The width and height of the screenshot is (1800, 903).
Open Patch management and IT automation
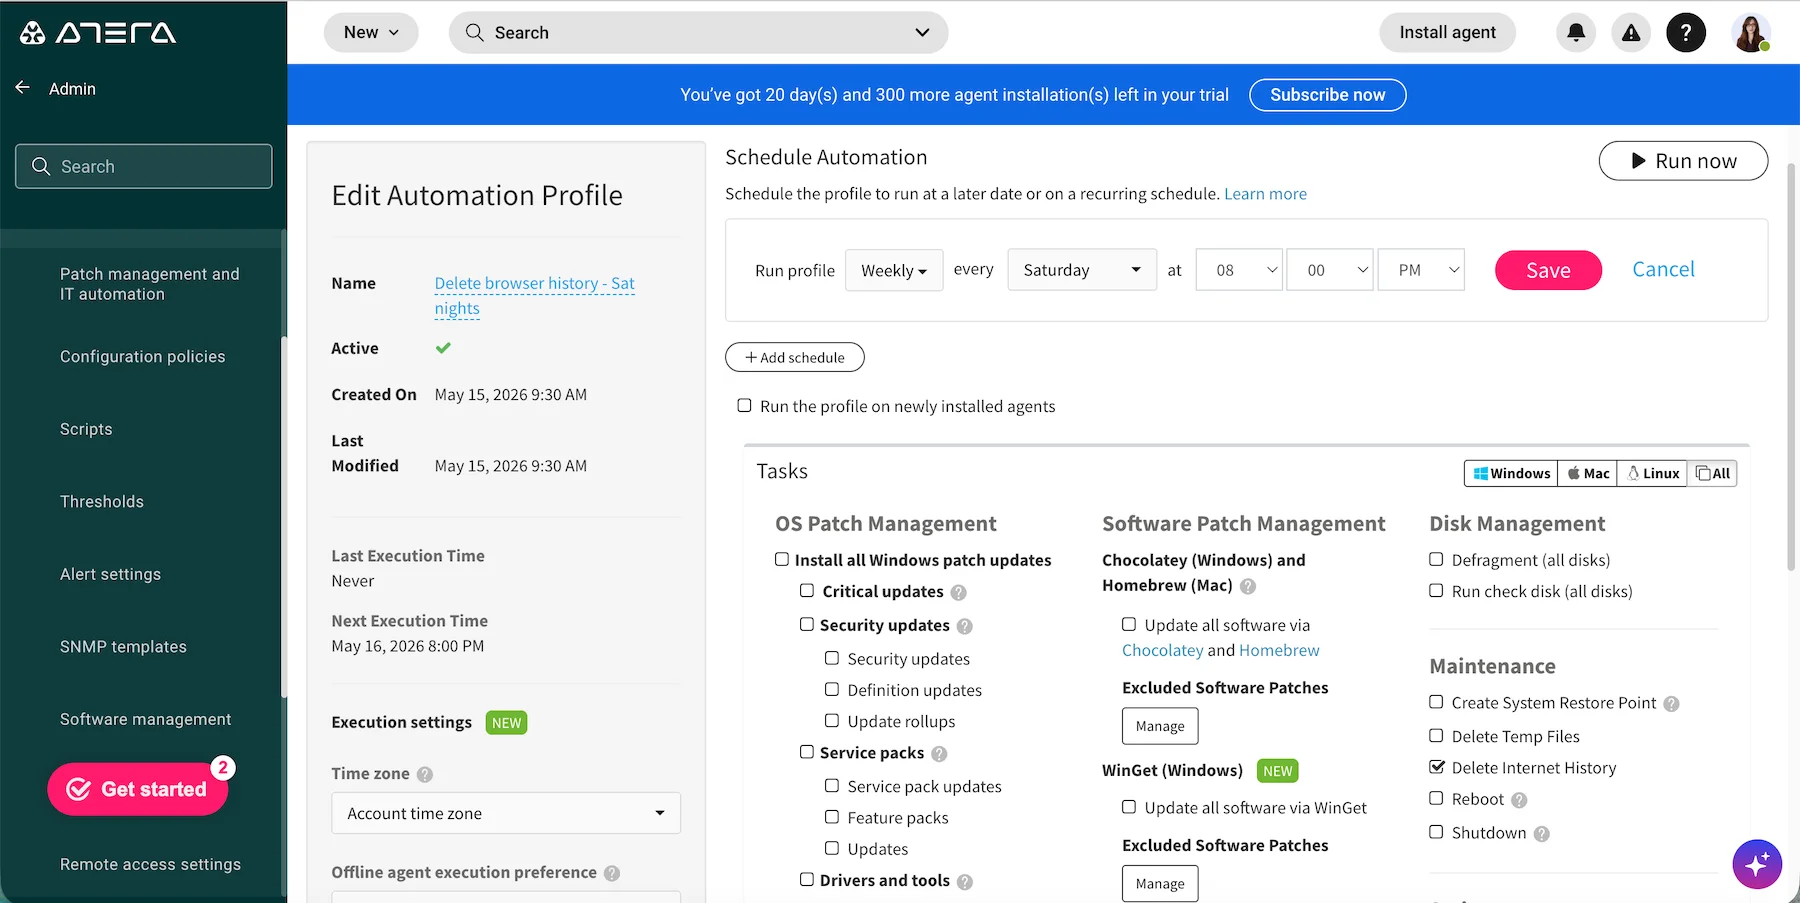pos(150,284)
